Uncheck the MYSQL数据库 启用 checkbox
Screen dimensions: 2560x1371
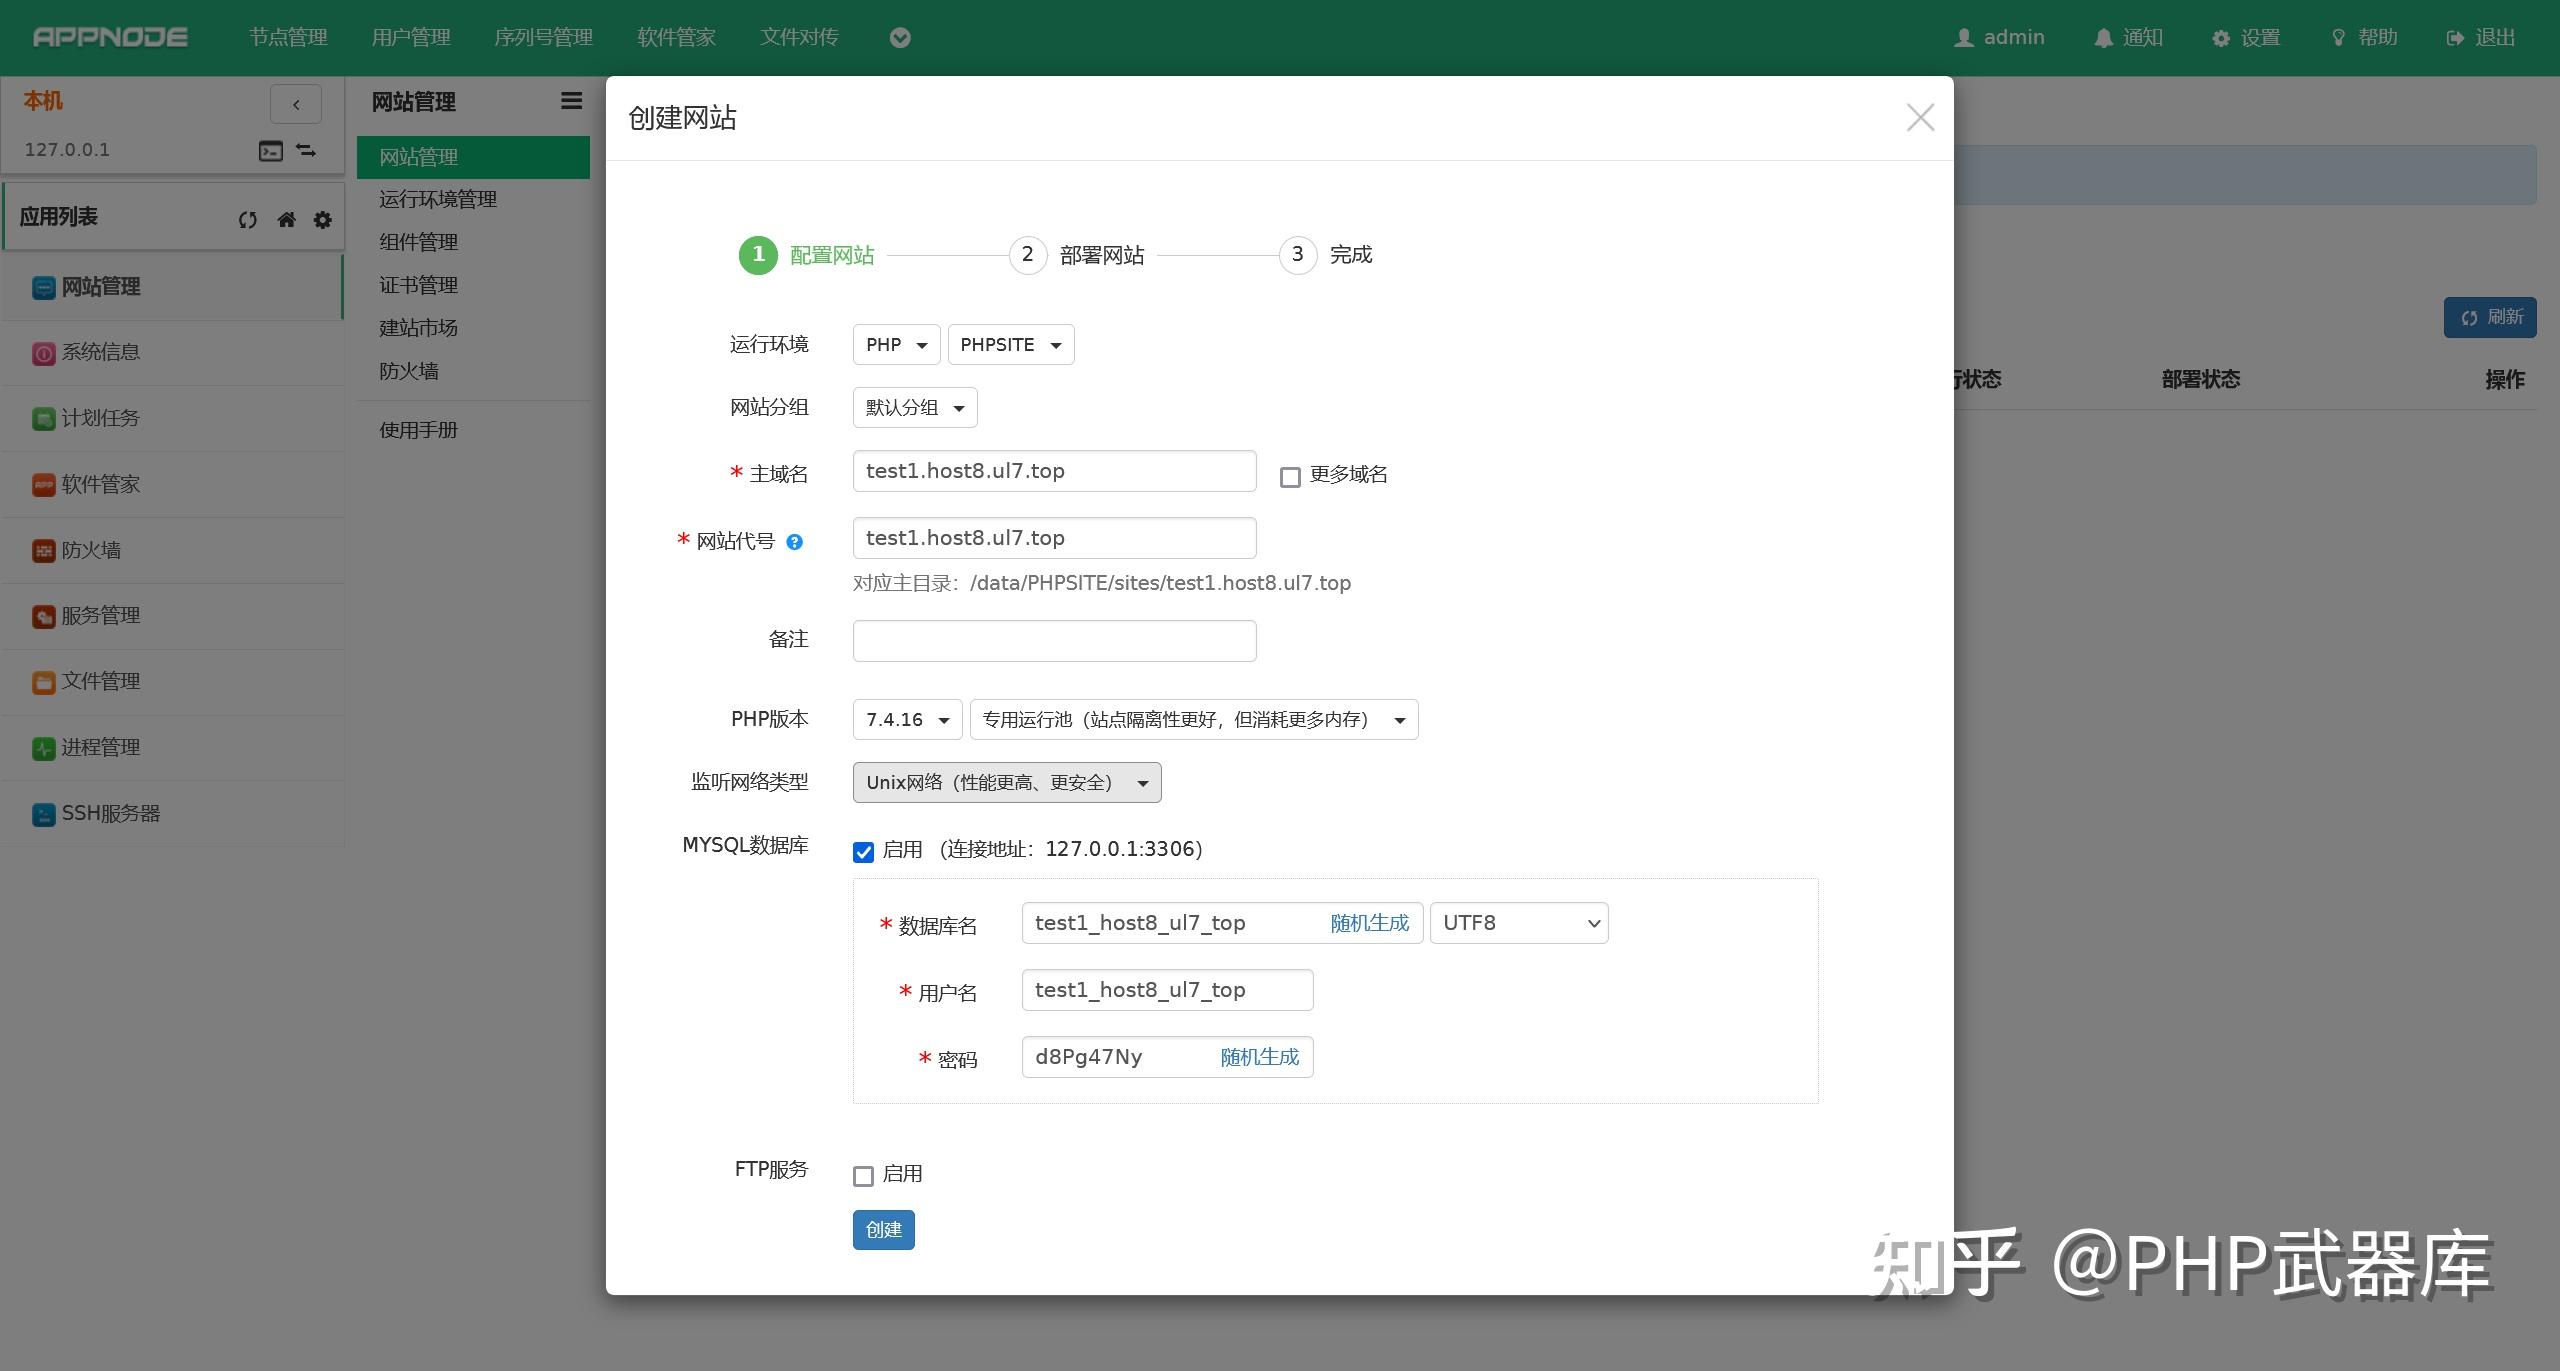(x=864, y=852)
